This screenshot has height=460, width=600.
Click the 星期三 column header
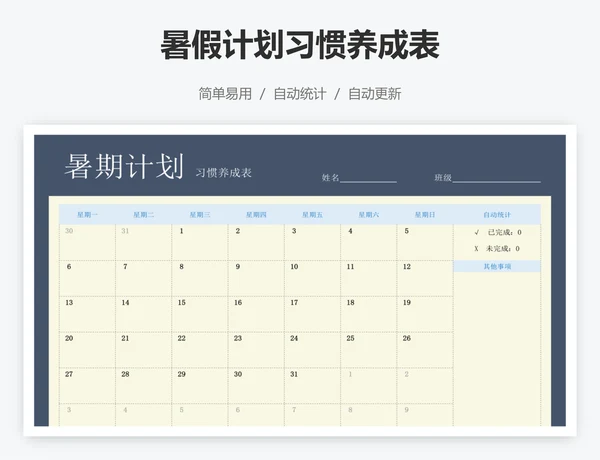click(200, 215)
